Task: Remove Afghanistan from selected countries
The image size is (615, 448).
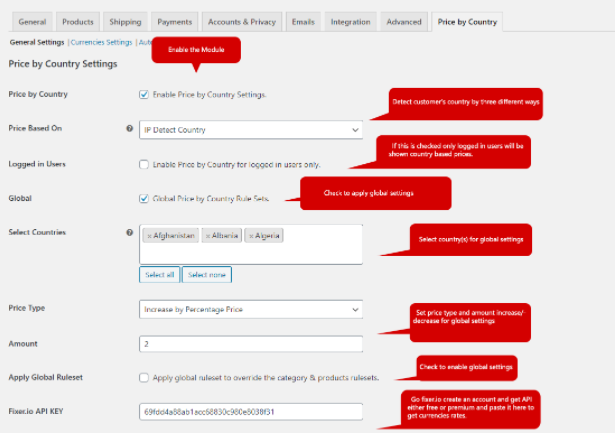Action: pos(149,236)
